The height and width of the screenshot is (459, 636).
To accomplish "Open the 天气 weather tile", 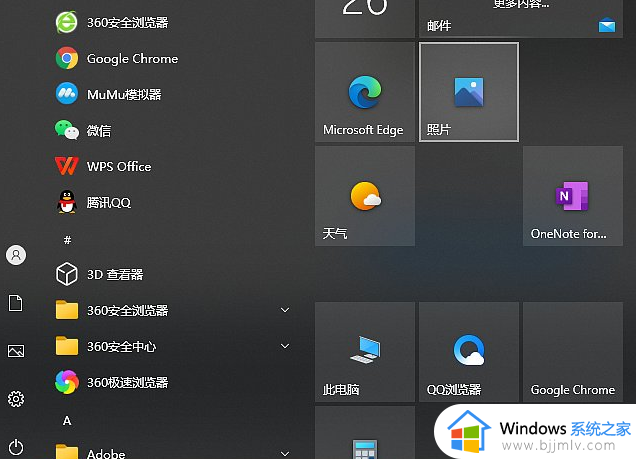I will 365,196.
